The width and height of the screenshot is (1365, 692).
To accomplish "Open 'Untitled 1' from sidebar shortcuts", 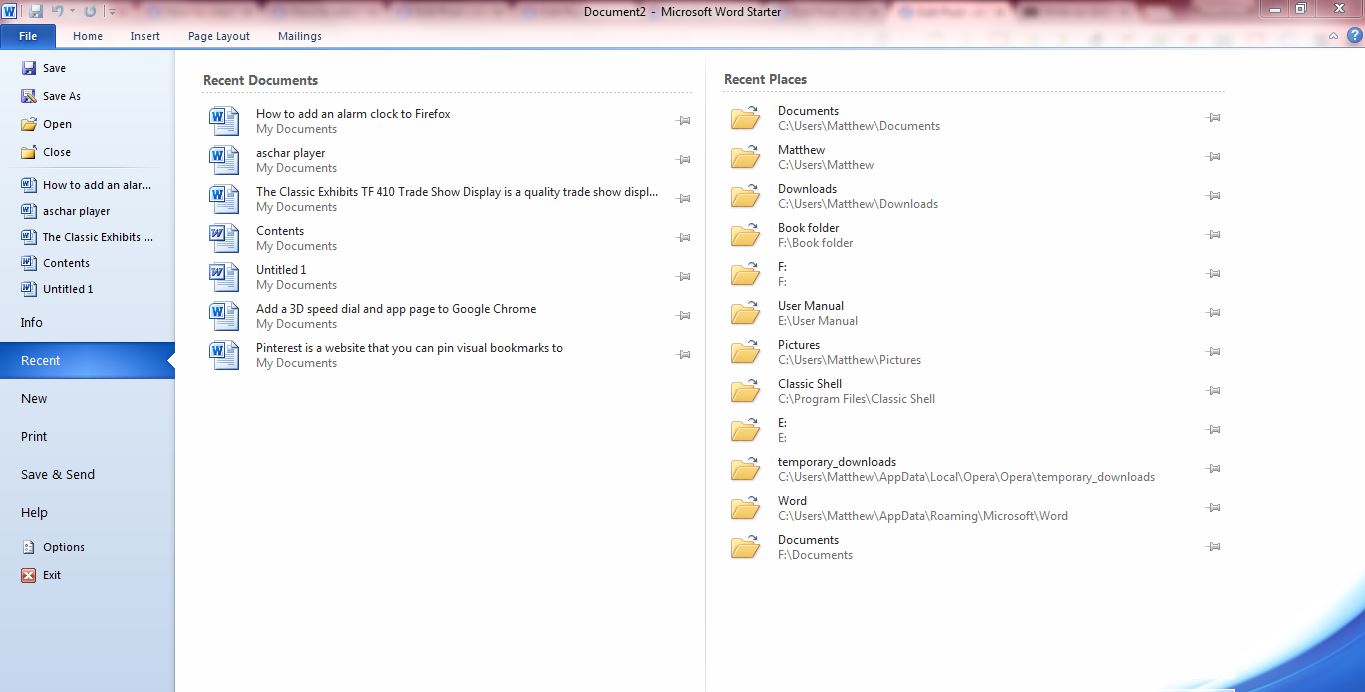I will click(x=57, y=289).
